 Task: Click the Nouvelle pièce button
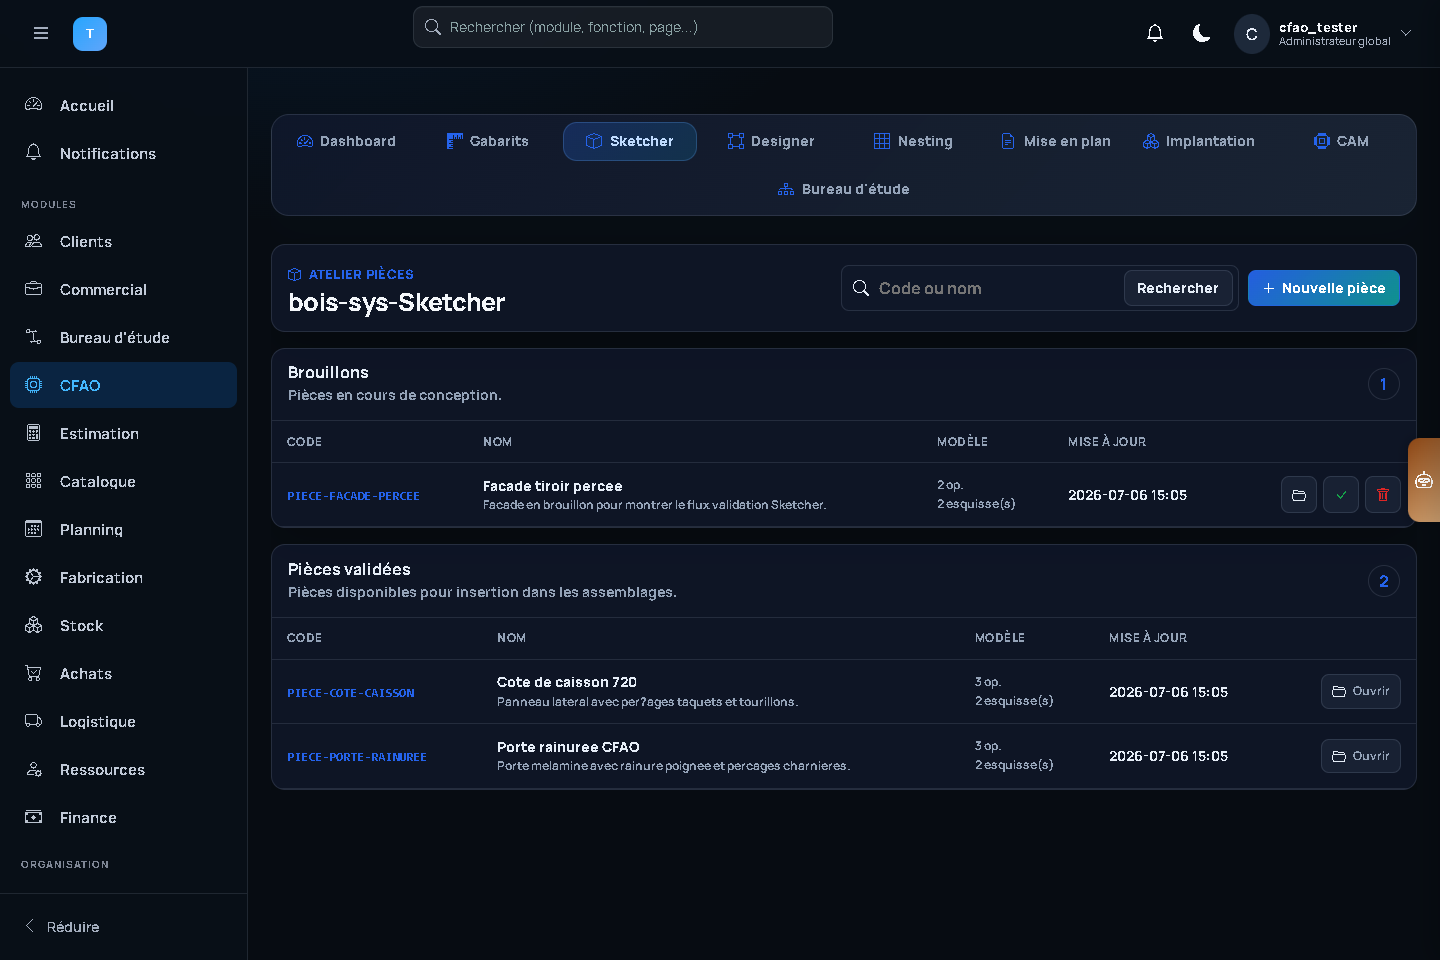[1324, 288]
